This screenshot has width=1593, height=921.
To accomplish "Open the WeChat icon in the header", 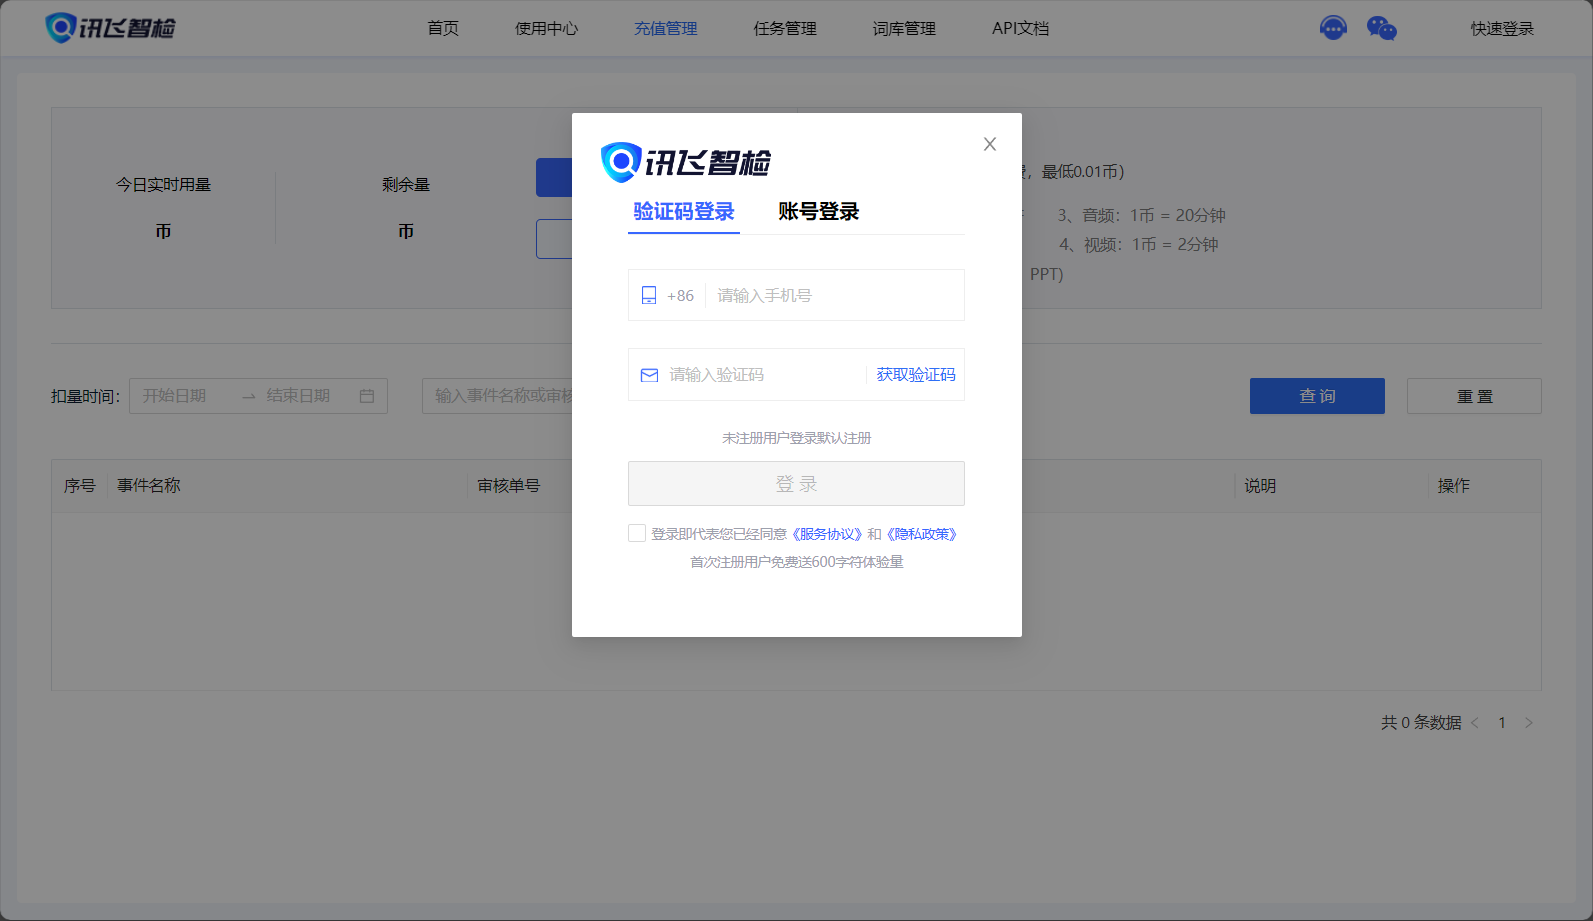I will 1381,28.
